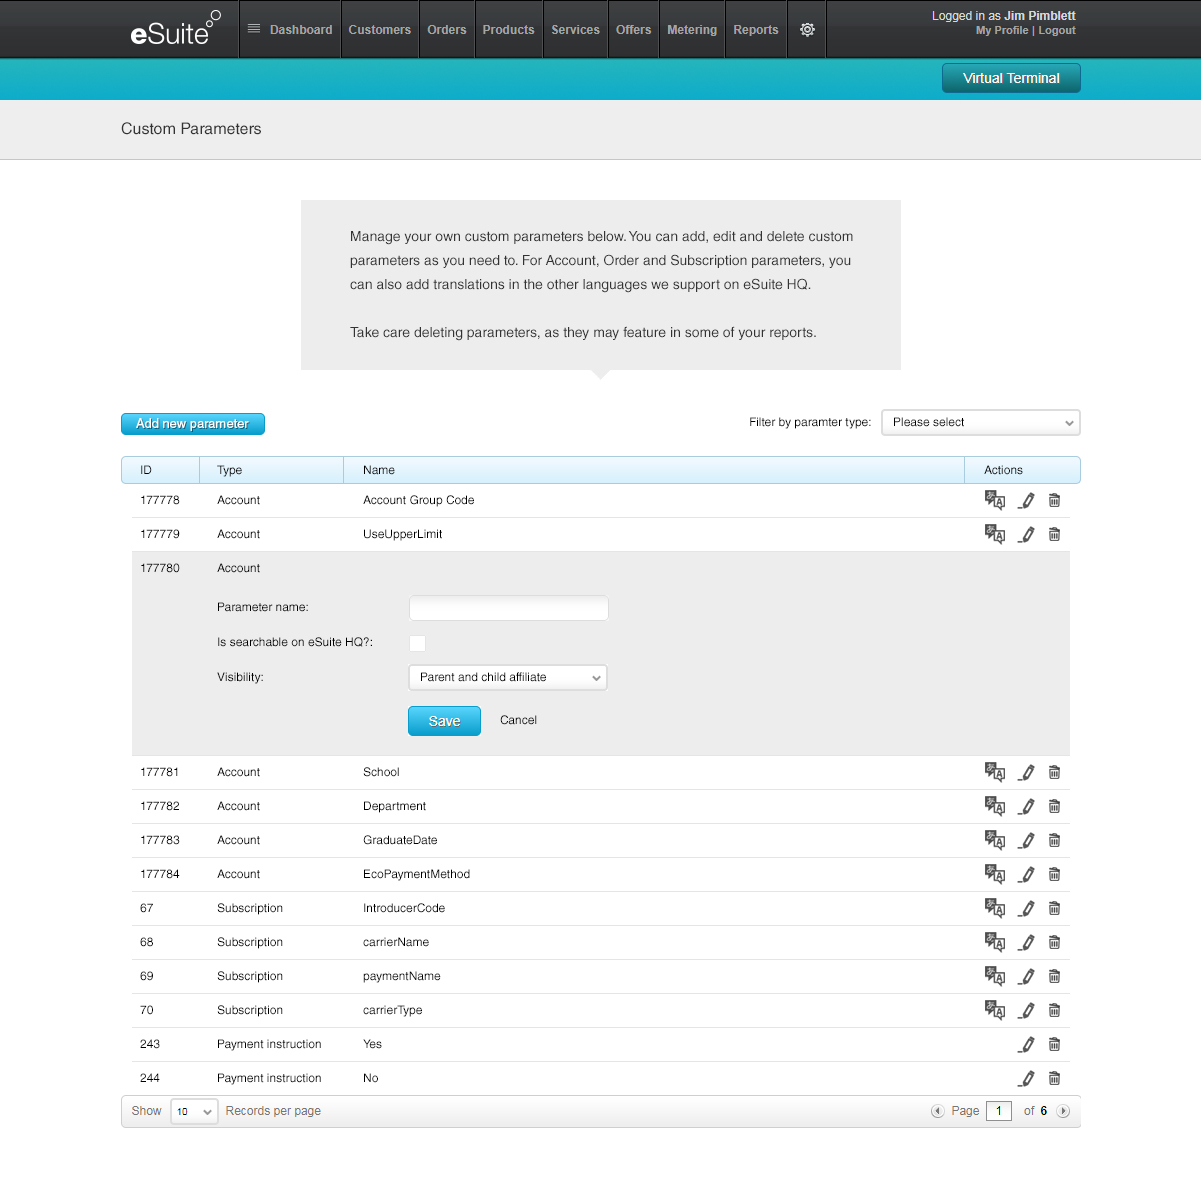This screenshot has width=1201, height=1196.
Task: Open the Virtual Terminal
Action: pyautogui.click(x=1010, y=78)
